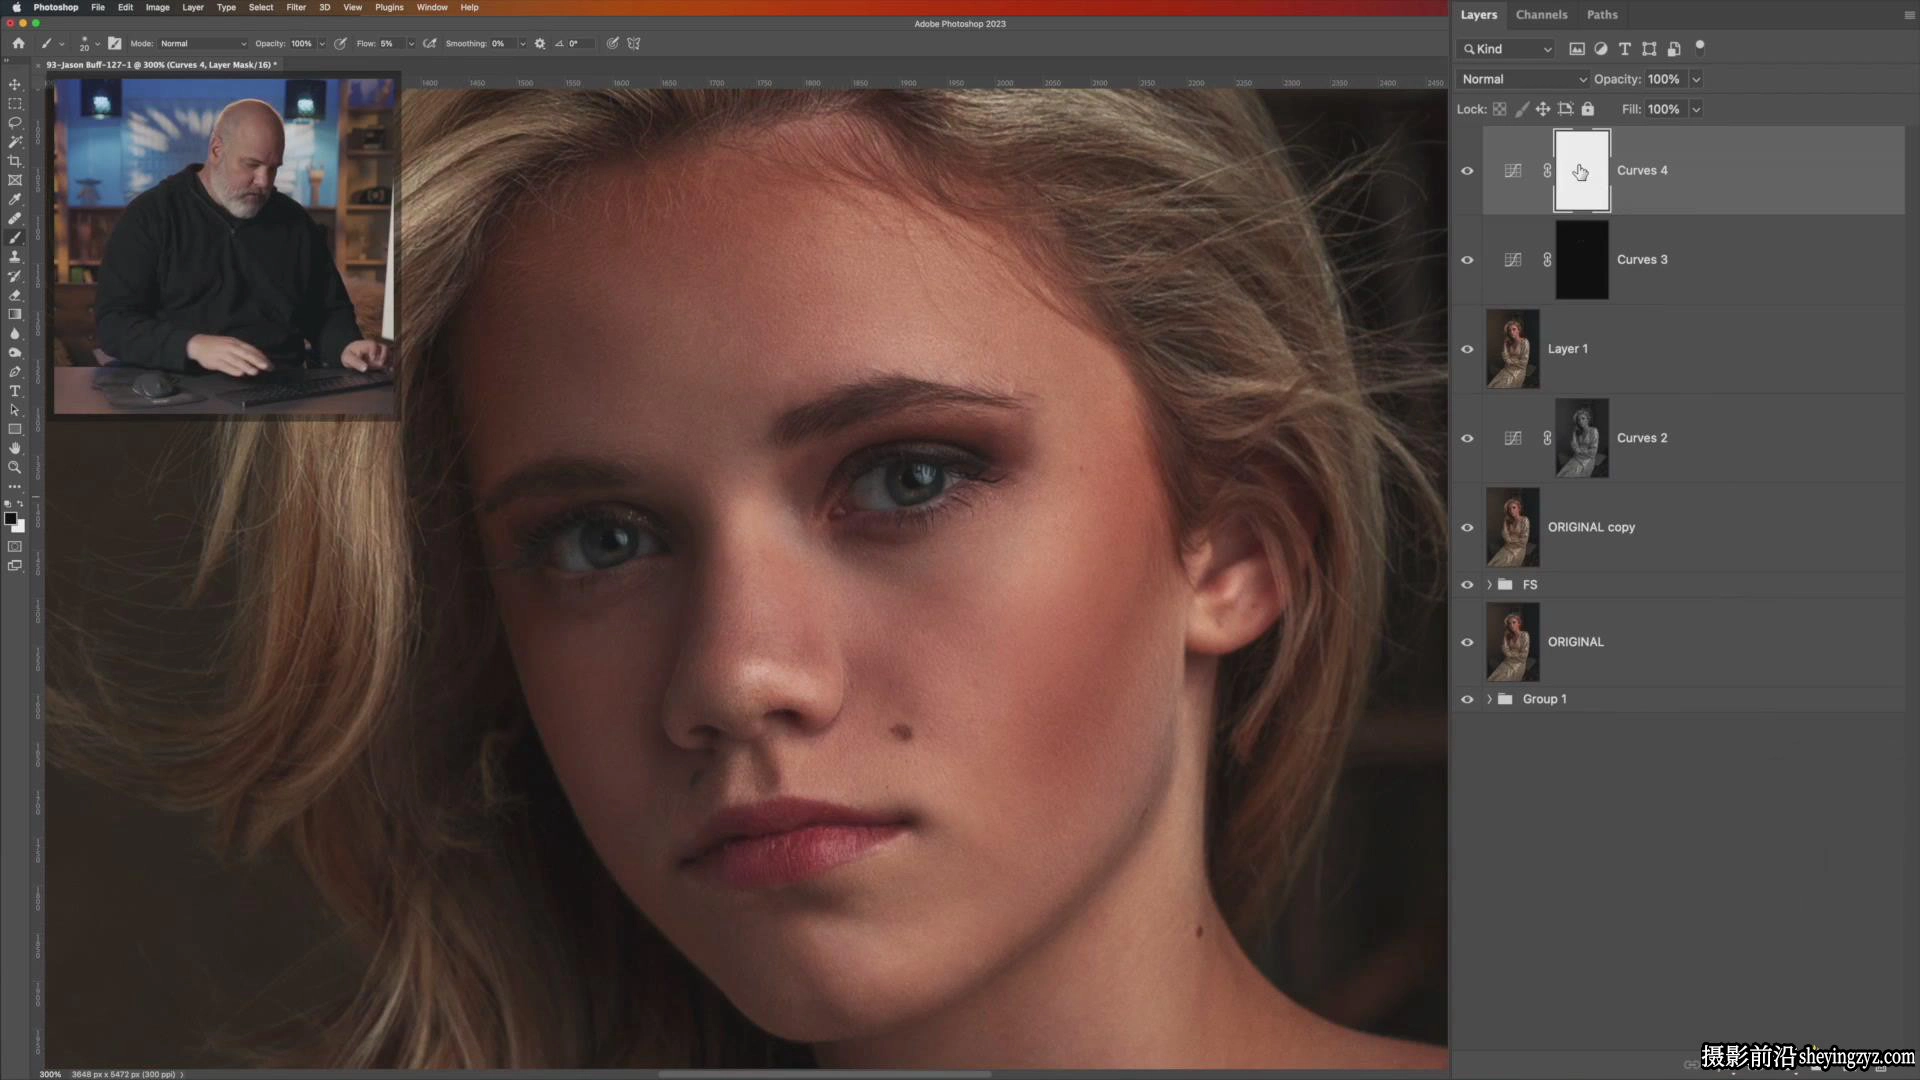This screenshot has width=1920, height=1080.
Task: Select the Move tool
Action: click(x=15, y=85)
